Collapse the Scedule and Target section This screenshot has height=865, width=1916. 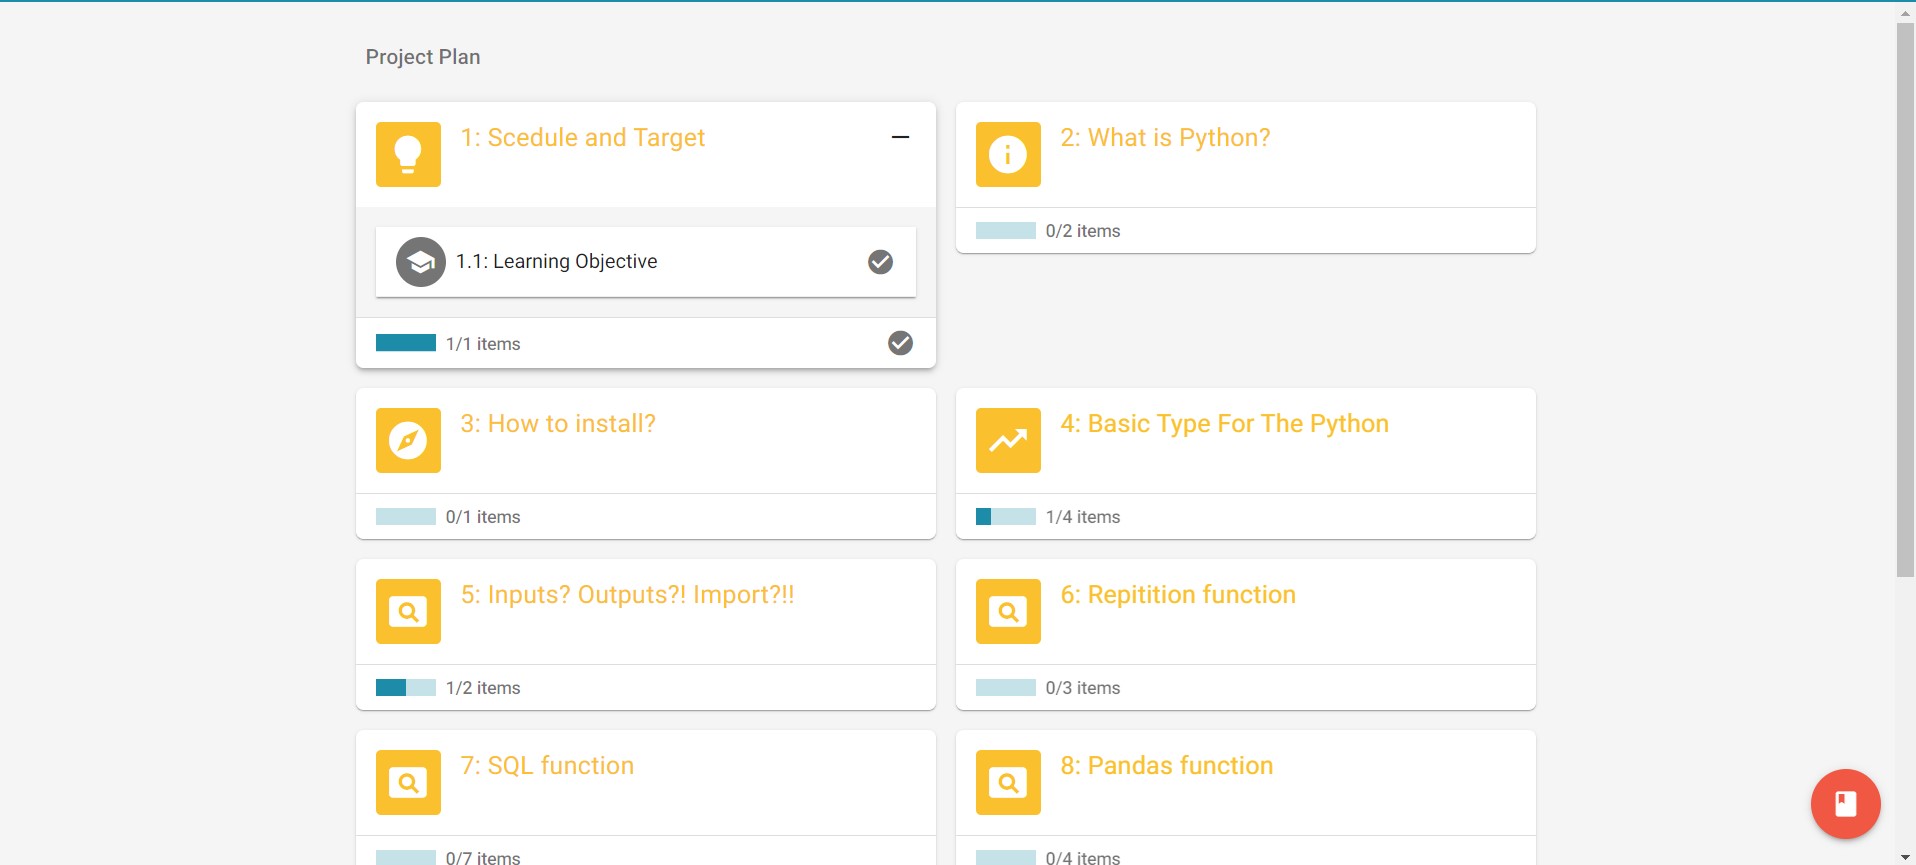click(x=900, y=137)
